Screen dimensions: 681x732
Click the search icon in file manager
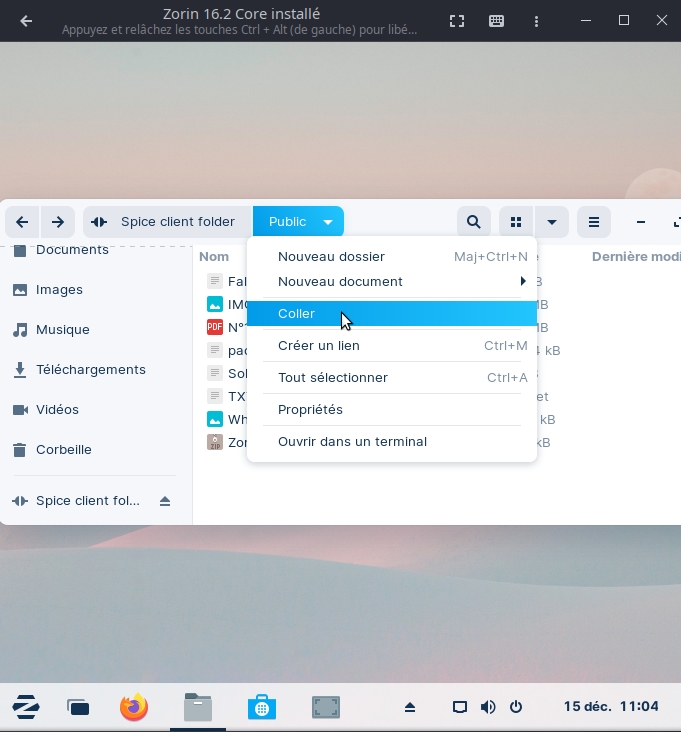(x=474, y=222)
